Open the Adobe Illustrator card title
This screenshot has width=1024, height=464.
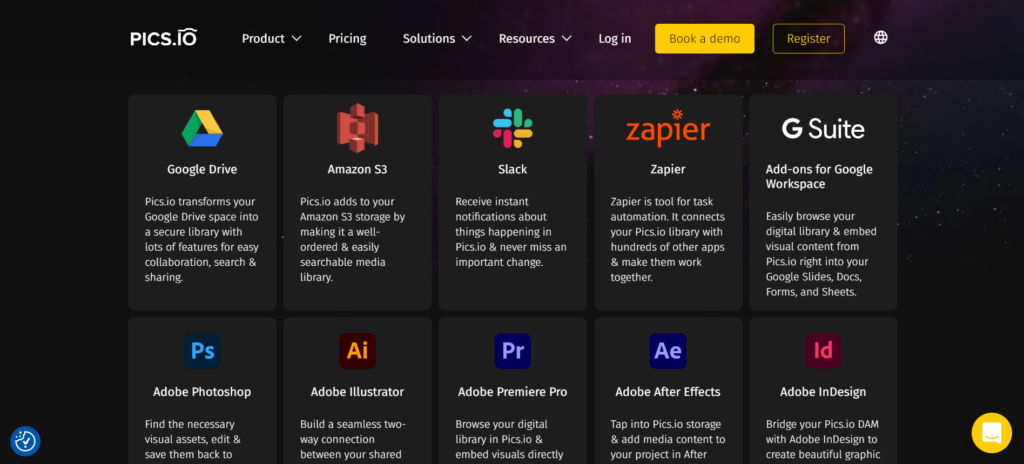(x=357, y=392)
